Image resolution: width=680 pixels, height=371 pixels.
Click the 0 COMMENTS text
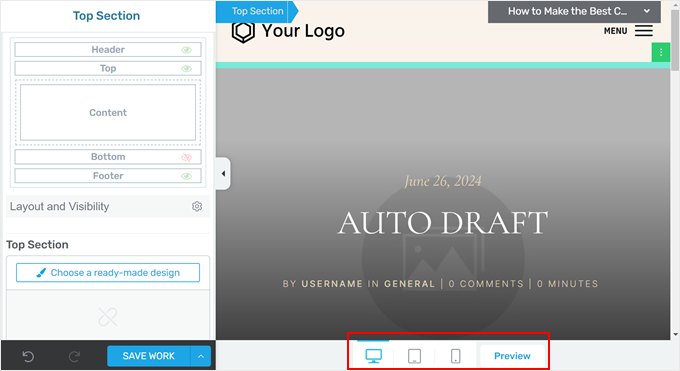[x=486, y=284]
